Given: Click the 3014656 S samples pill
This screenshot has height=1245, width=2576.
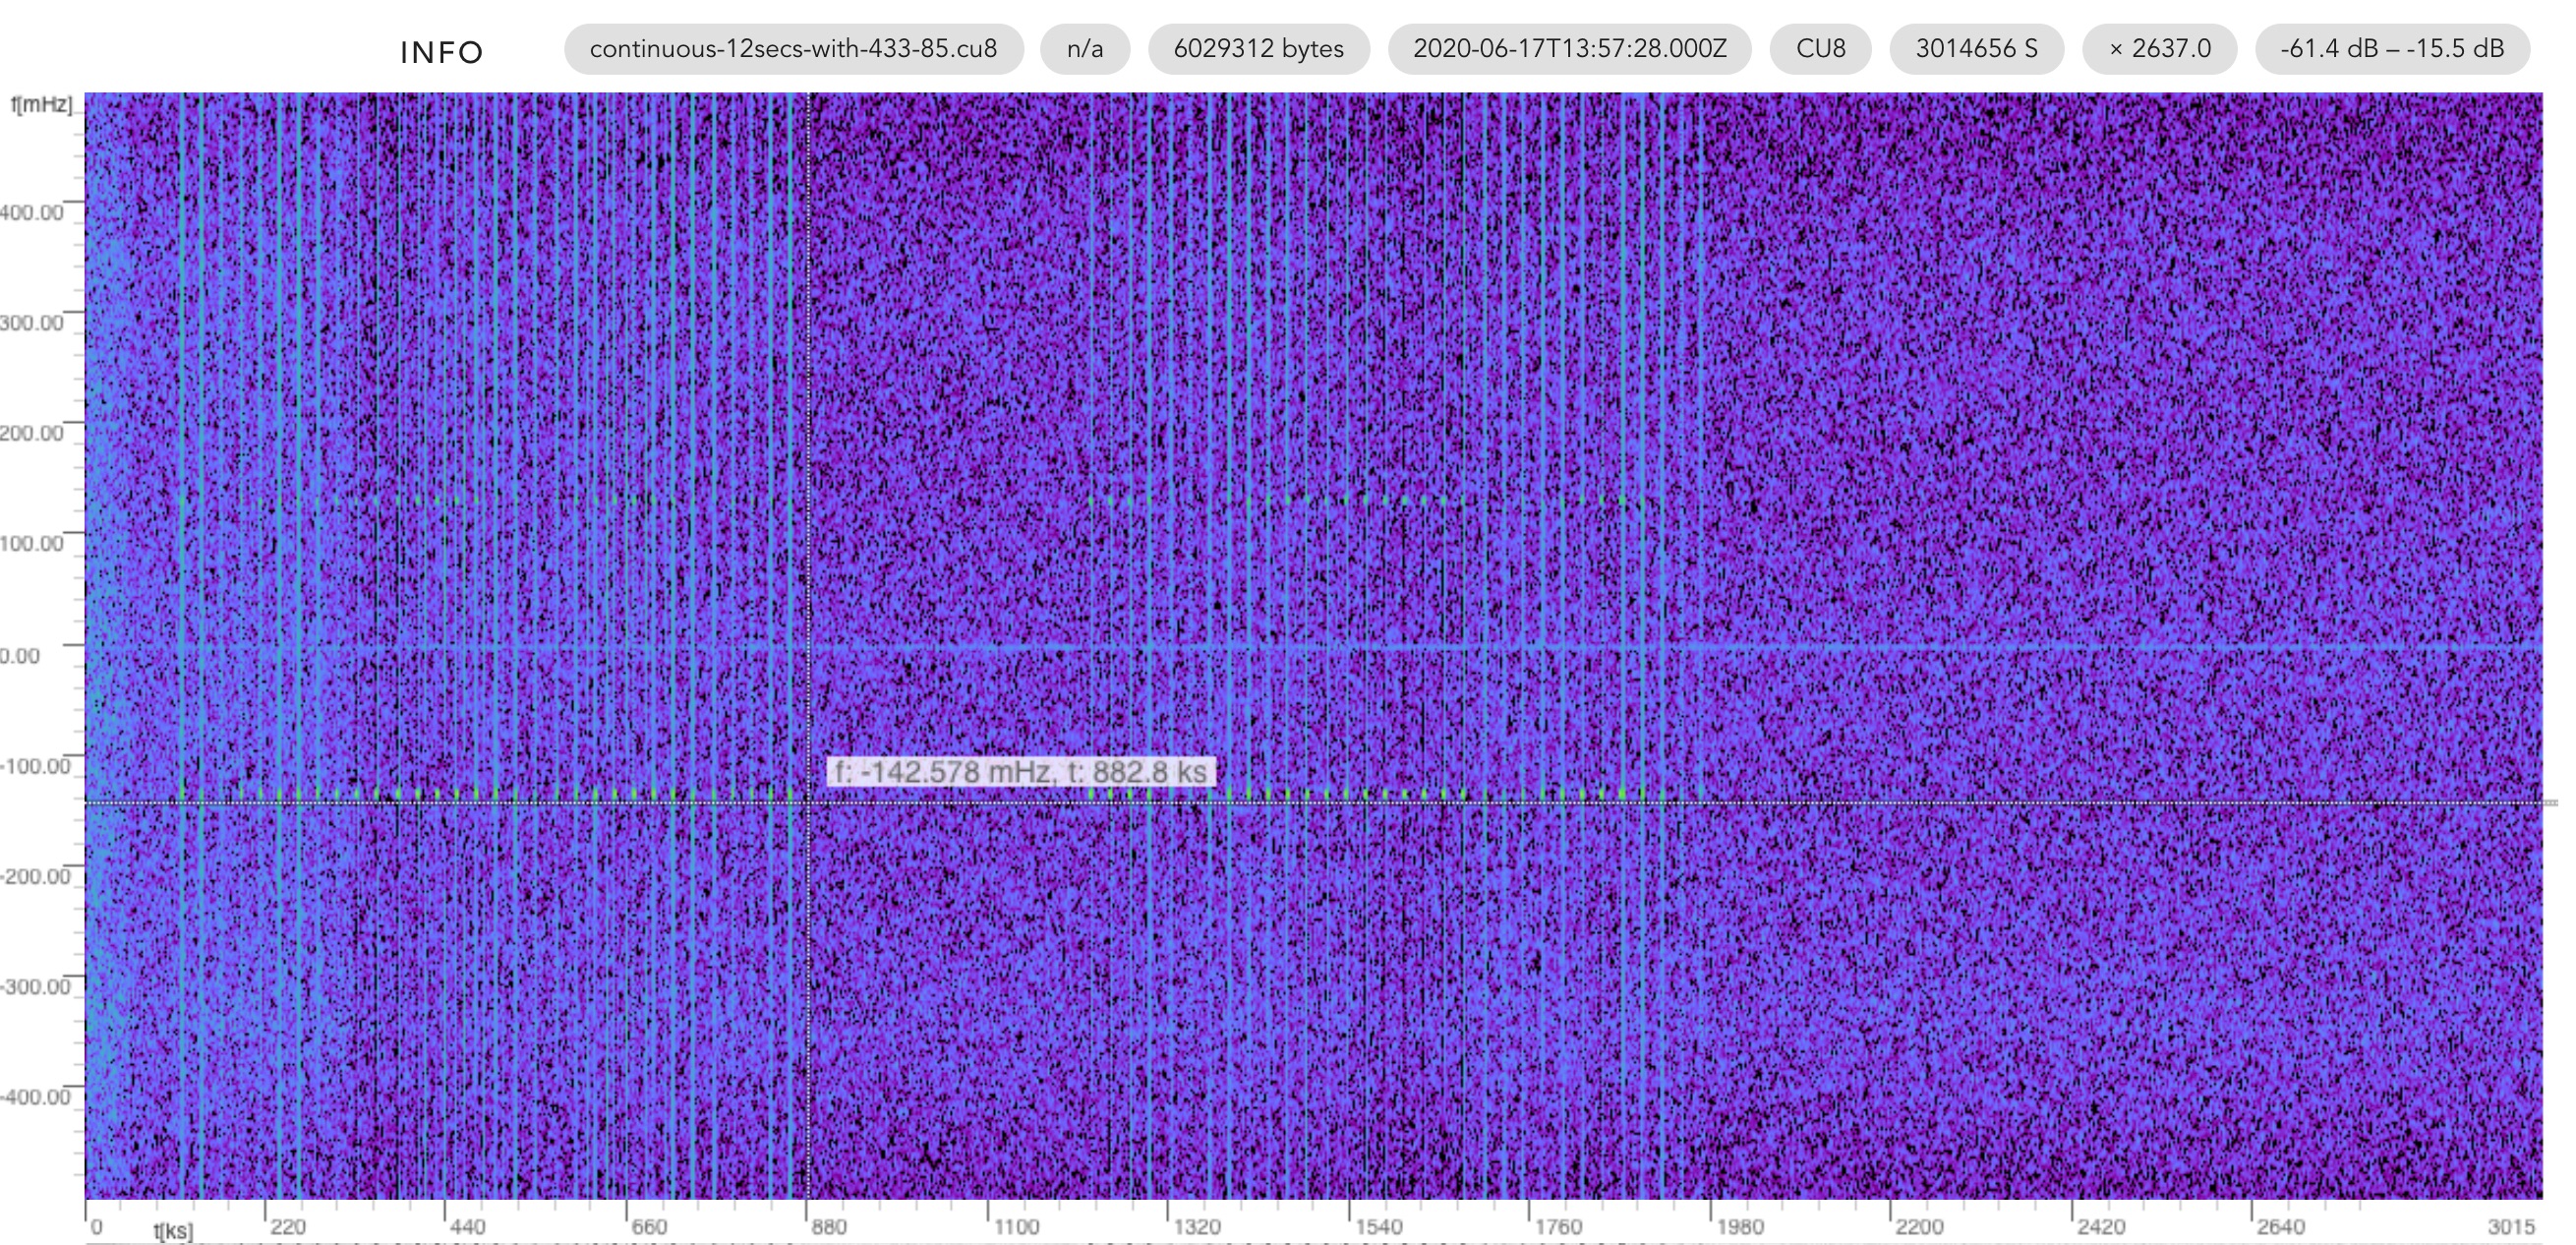Looking at the screenshot, I should tap(1976, 49).
